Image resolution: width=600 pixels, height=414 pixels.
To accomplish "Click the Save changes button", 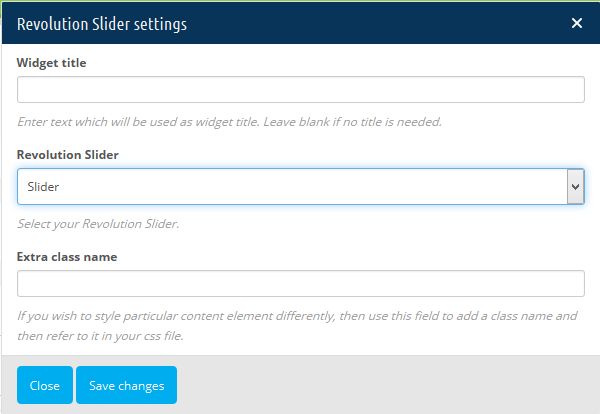I will click(x=126, y=385).
